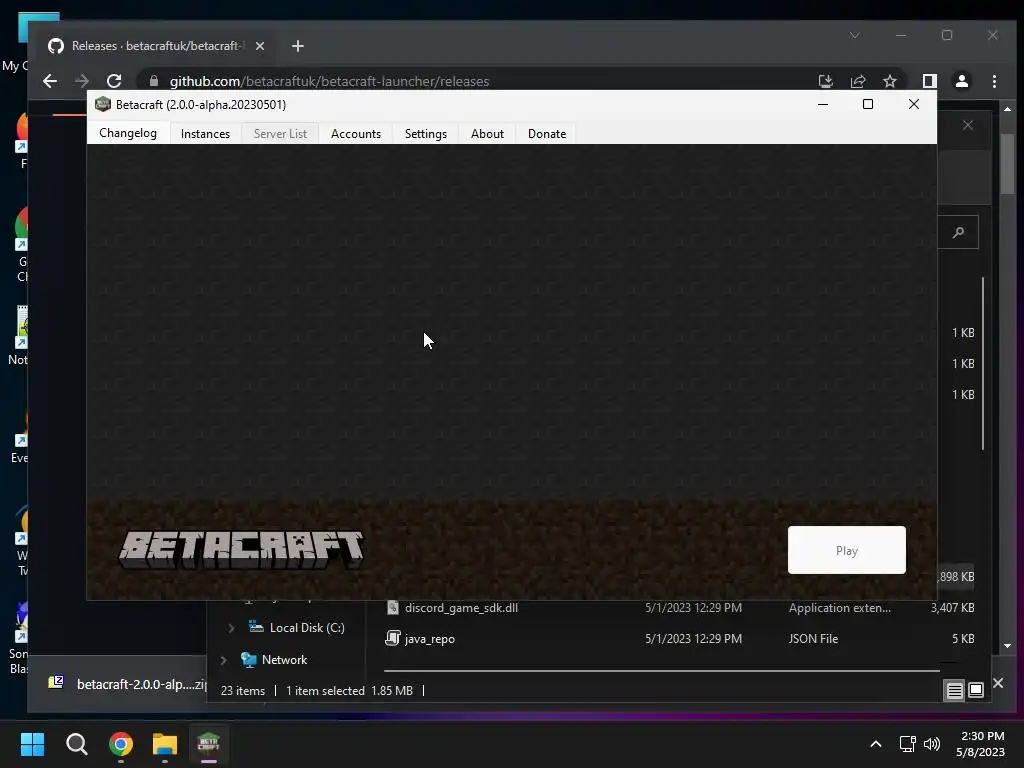Open the Changelog tab in Betacraft
1024x768 pixels.
pos(128,133)
